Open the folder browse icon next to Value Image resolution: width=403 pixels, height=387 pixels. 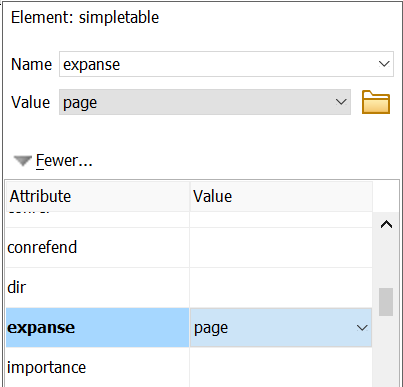pos(376,102)
